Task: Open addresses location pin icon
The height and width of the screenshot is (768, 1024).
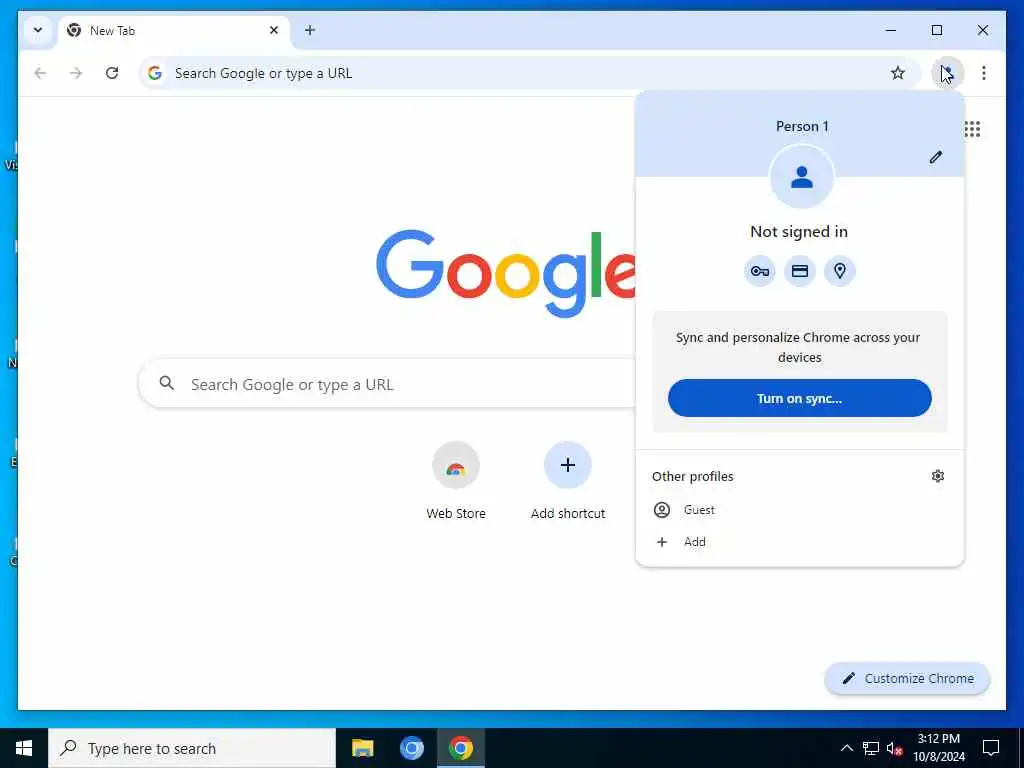Action: coord(840,271)
